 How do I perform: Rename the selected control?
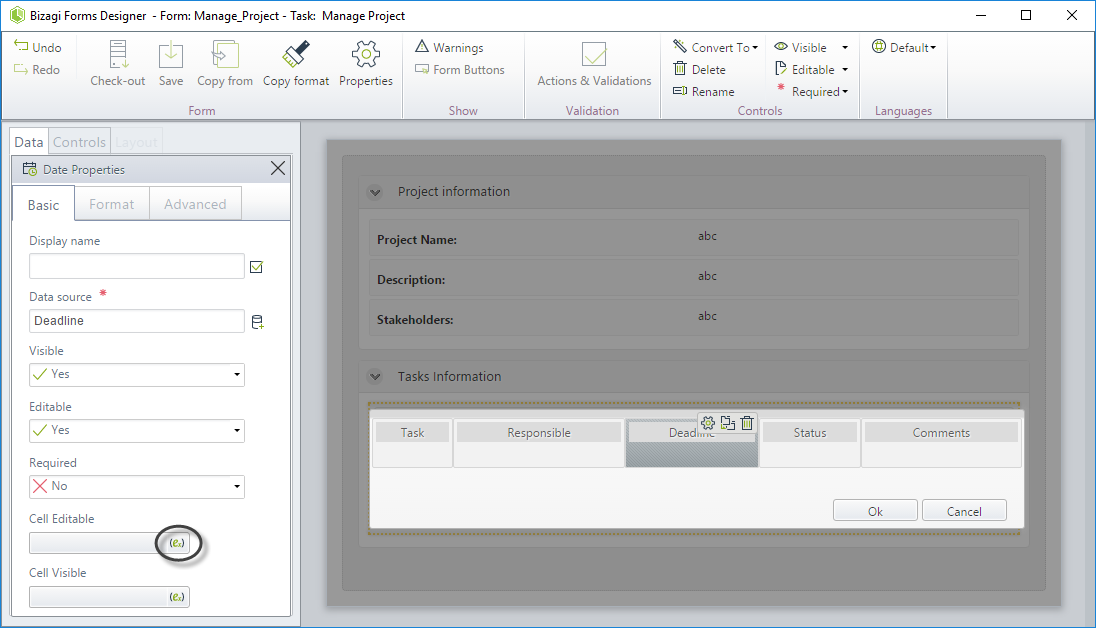[703, 92]
